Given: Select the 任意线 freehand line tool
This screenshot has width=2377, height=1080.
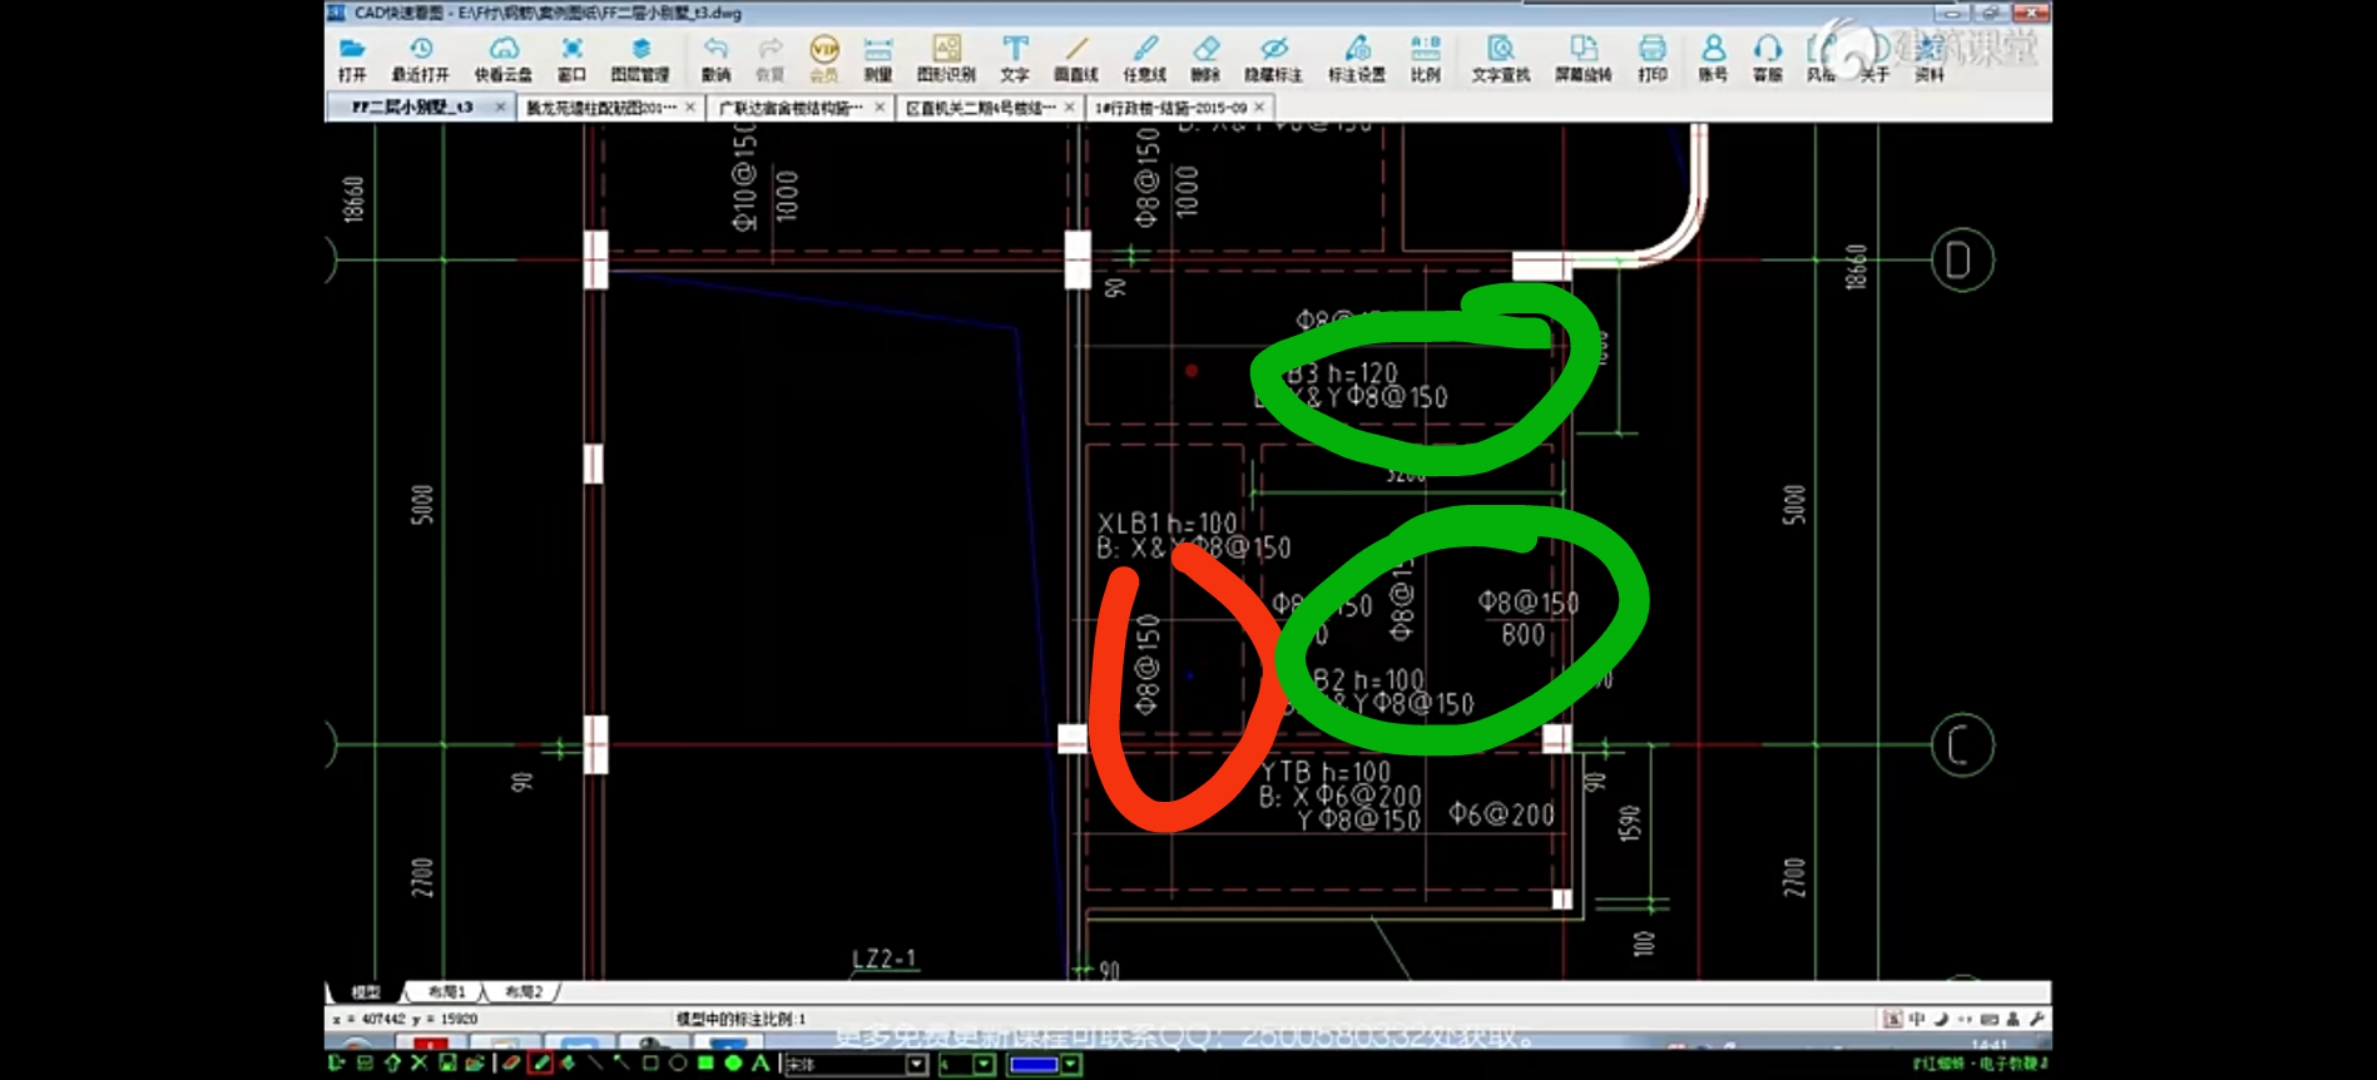Looking at the screenshot, I should 1145,59.
